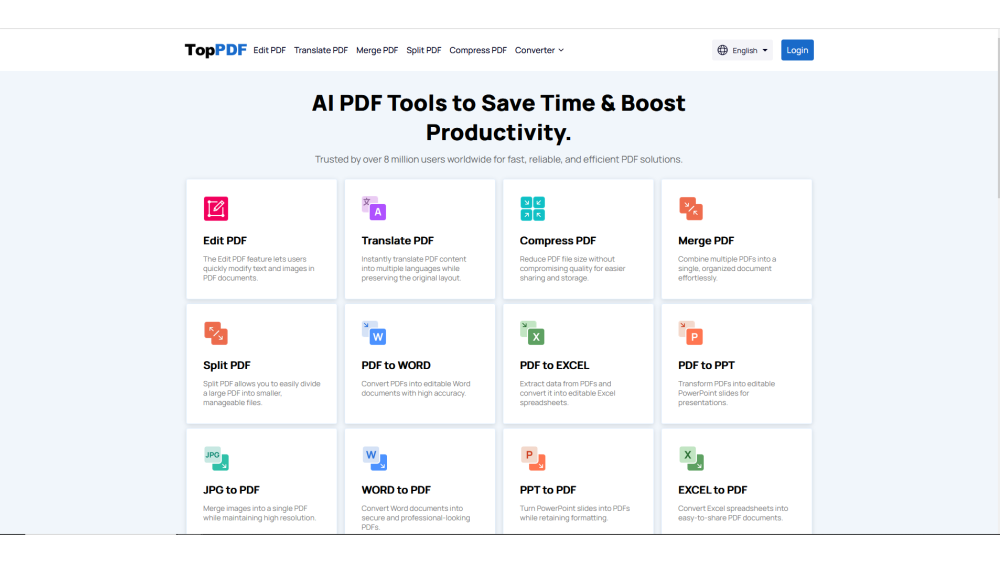This screenshot has height=563, width=1000.
Task: Click the PPT to PDF icon
Action: [532, 458]
